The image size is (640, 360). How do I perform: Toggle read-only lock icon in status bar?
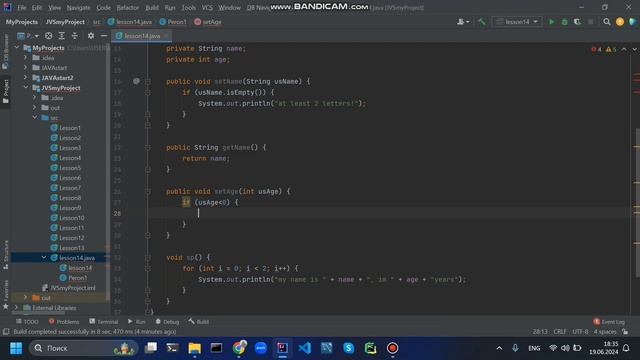[x=625, y=332]
